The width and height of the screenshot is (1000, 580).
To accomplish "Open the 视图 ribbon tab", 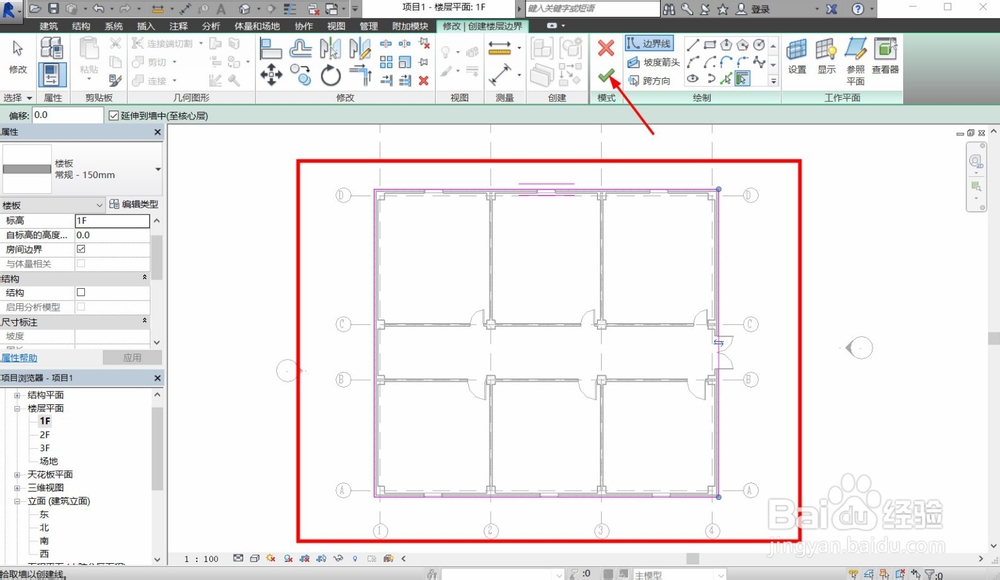I will [x=336, y=26].
